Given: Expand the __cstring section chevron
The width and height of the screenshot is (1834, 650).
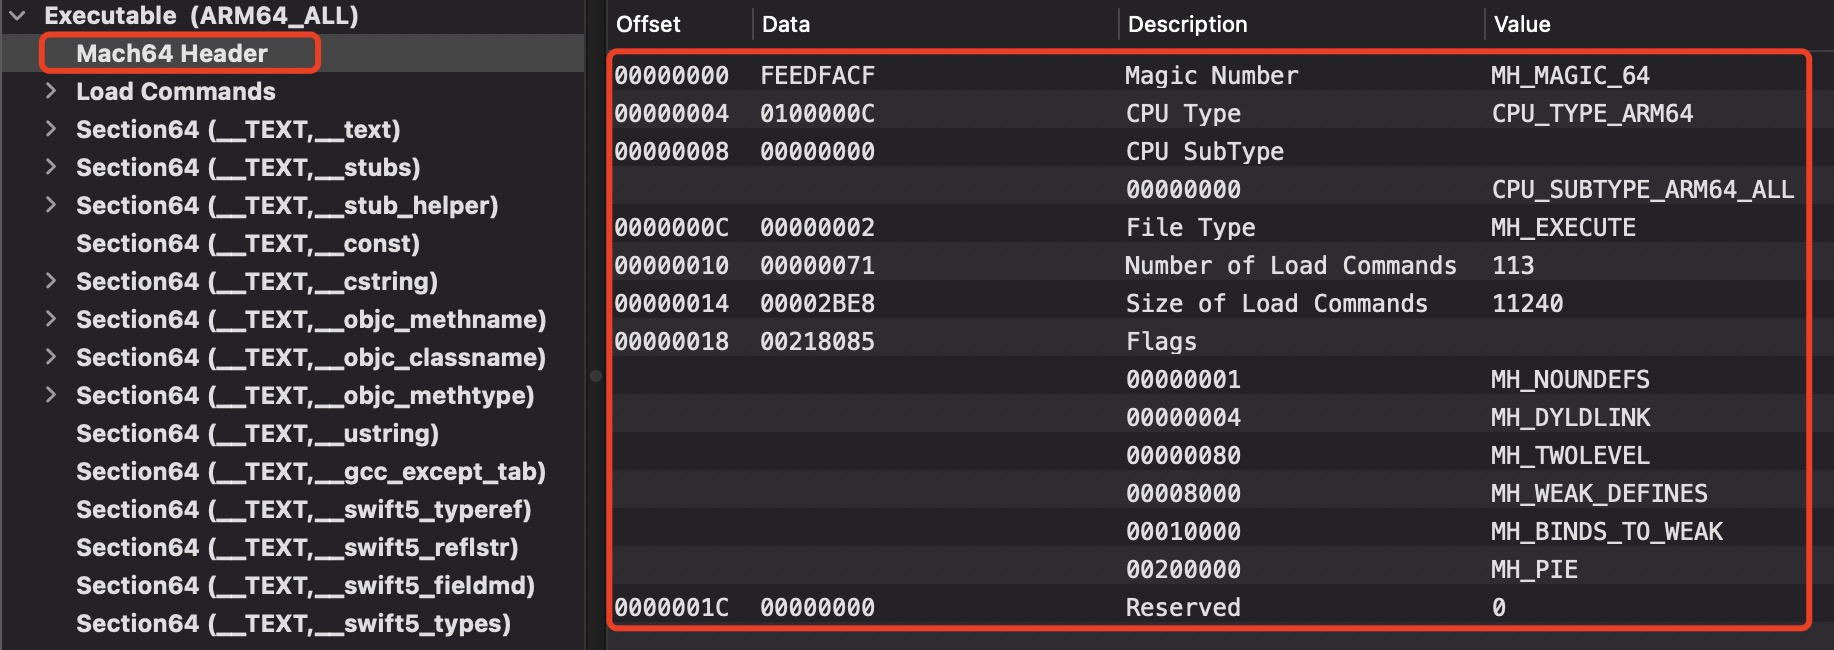Looking at the screenshot, I should (51, 281).
